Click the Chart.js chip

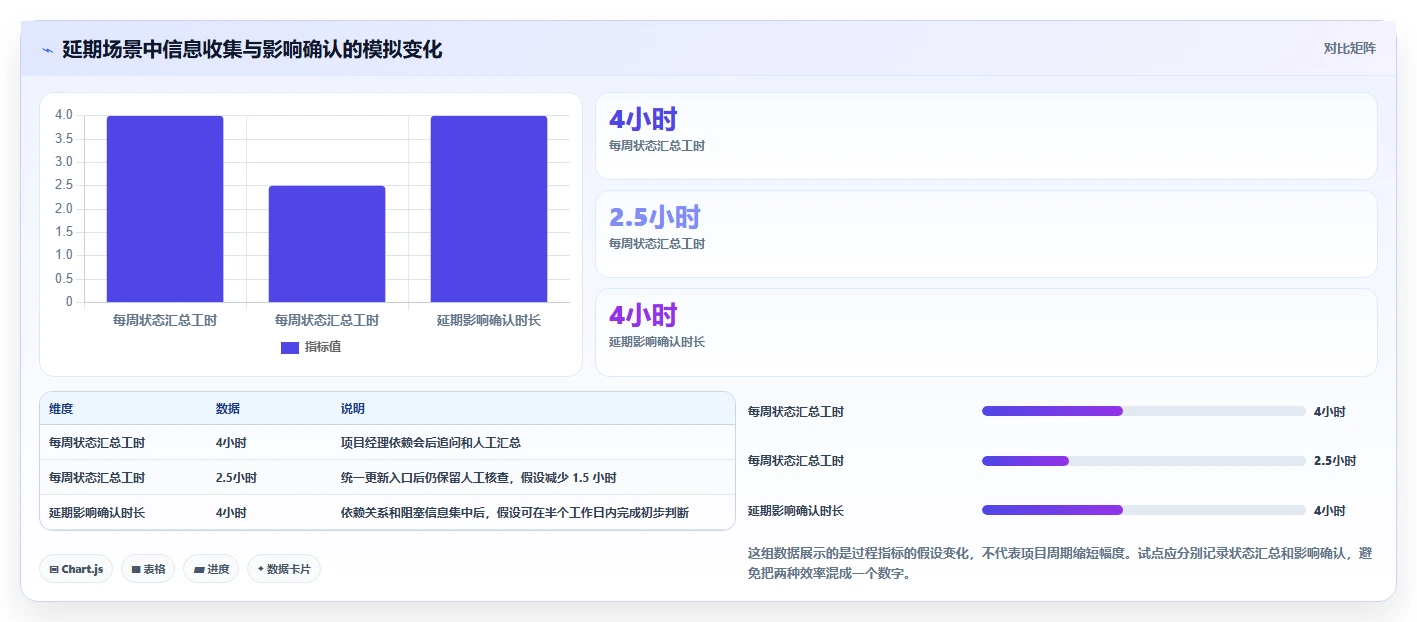(76, 569)
